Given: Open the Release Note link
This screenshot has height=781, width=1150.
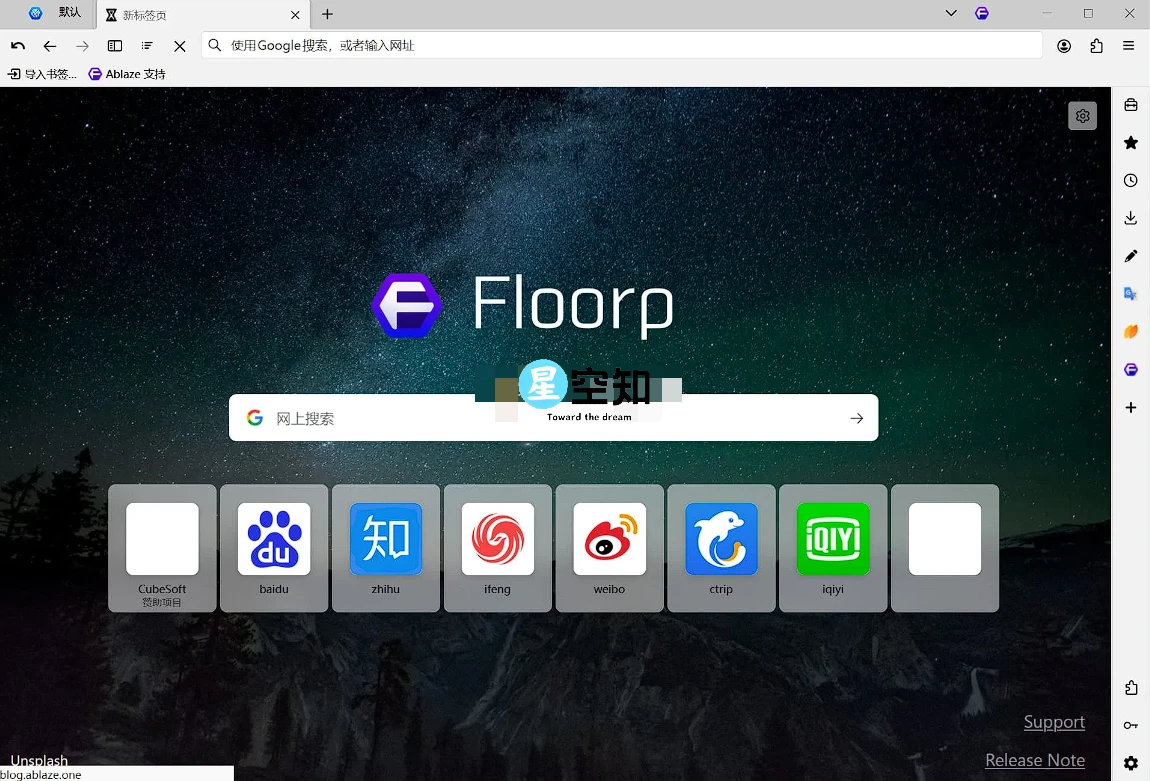Looking at the screenshot, I should point(1035,760).
